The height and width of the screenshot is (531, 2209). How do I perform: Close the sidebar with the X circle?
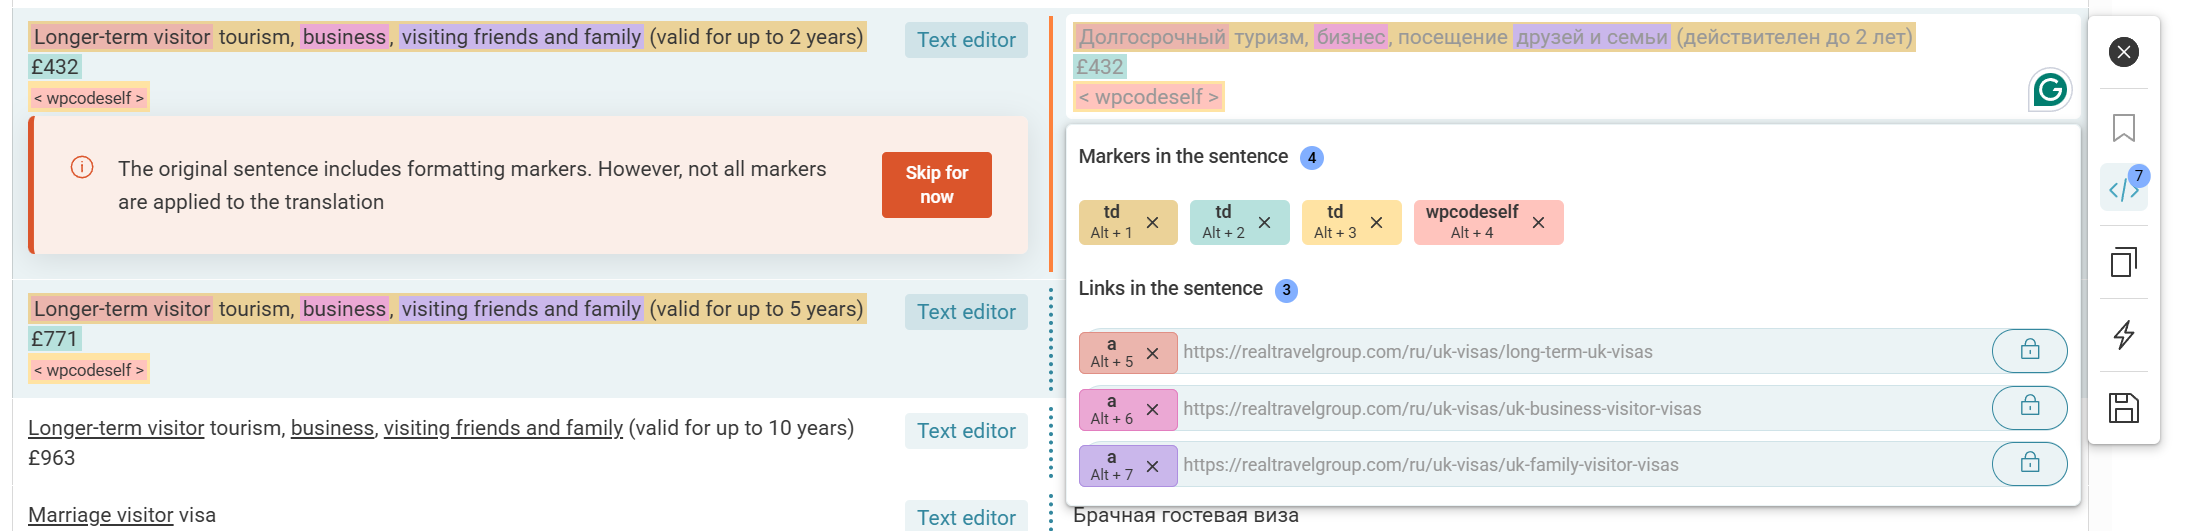point(2123,52)
